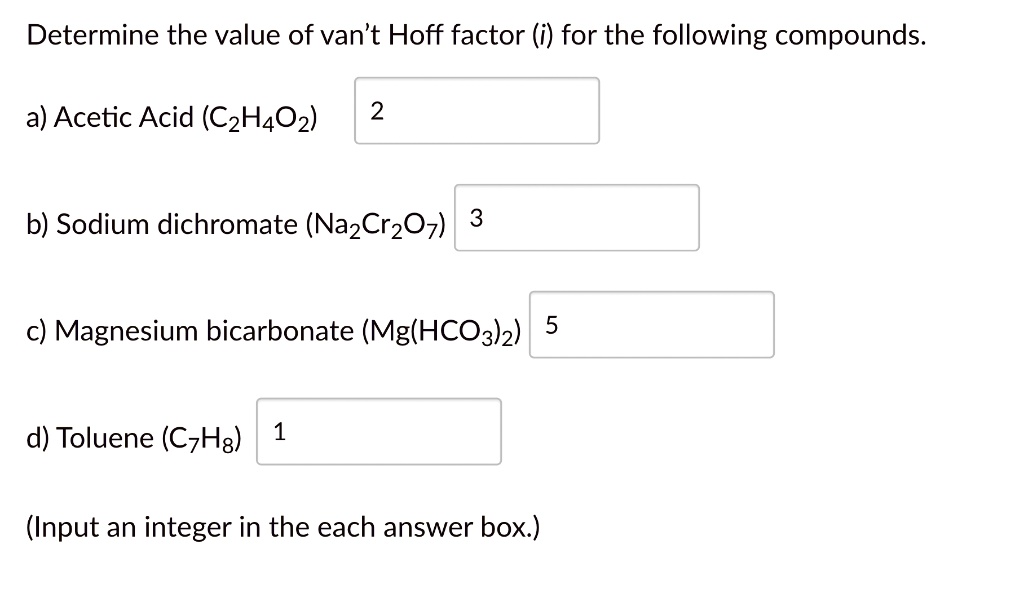1024x593 pixels.
Task: Click the answer box for Toluene
Action: [379, 431]
